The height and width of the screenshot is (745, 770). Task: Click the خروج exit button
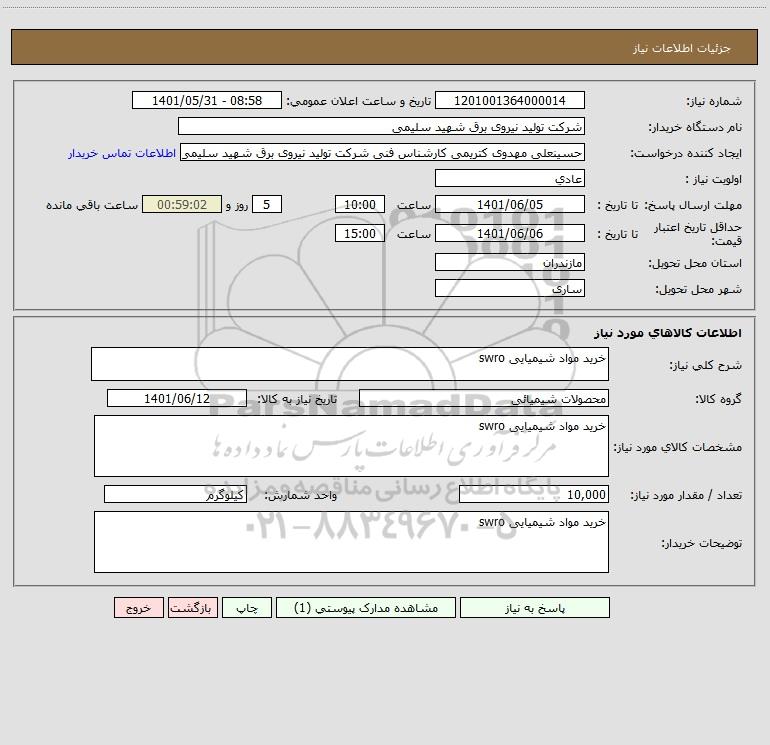(x=138, y=608)
